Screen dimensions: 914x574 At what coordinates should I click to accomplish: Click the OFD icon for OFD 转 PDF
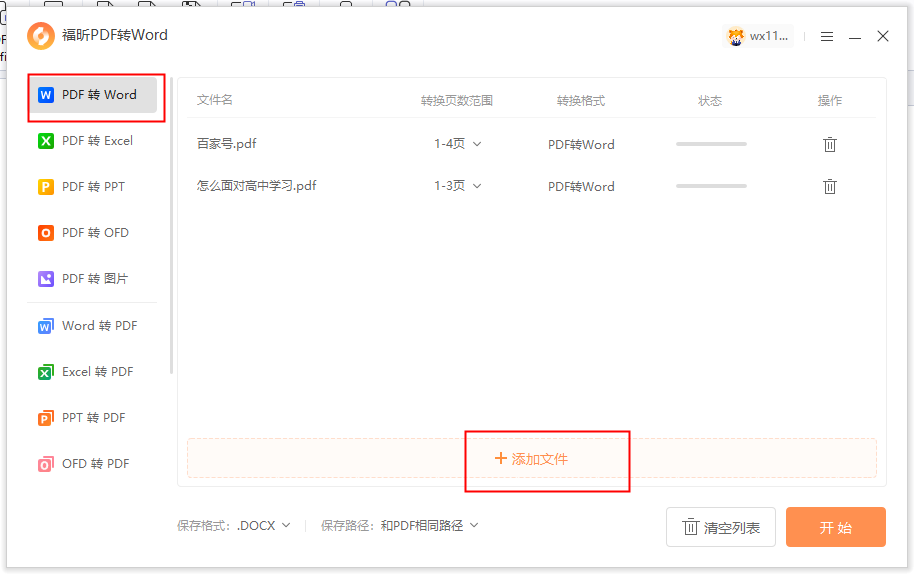pos(45,464)
